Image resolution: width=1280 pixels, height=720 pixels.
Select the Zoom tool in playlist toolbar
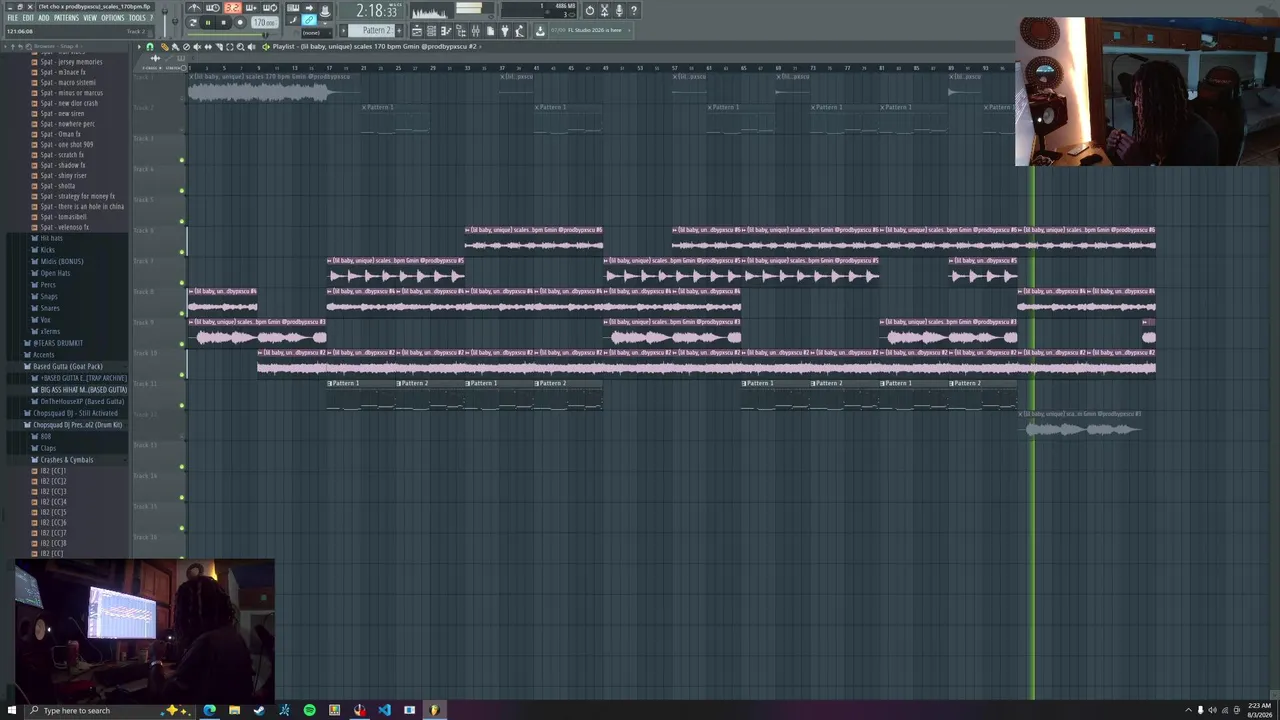pyautogui.click(x=240, y=47)
